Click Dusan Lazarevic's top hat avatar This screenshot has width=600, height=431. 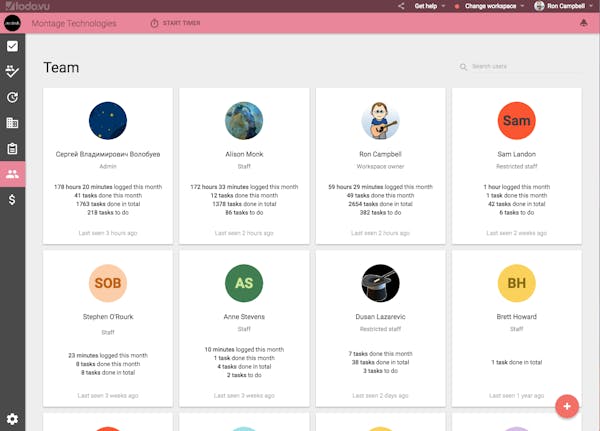point(380,283)
